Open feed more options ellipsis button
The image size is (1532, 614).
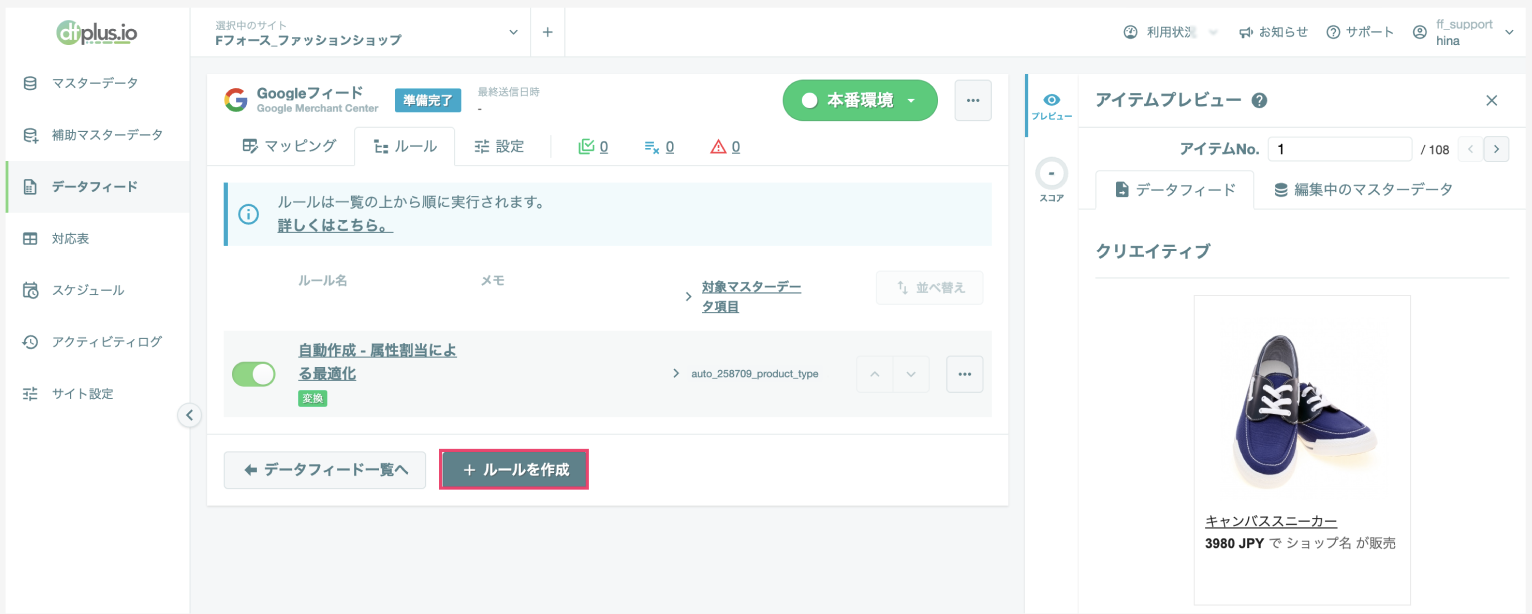(x=973, y=101)
